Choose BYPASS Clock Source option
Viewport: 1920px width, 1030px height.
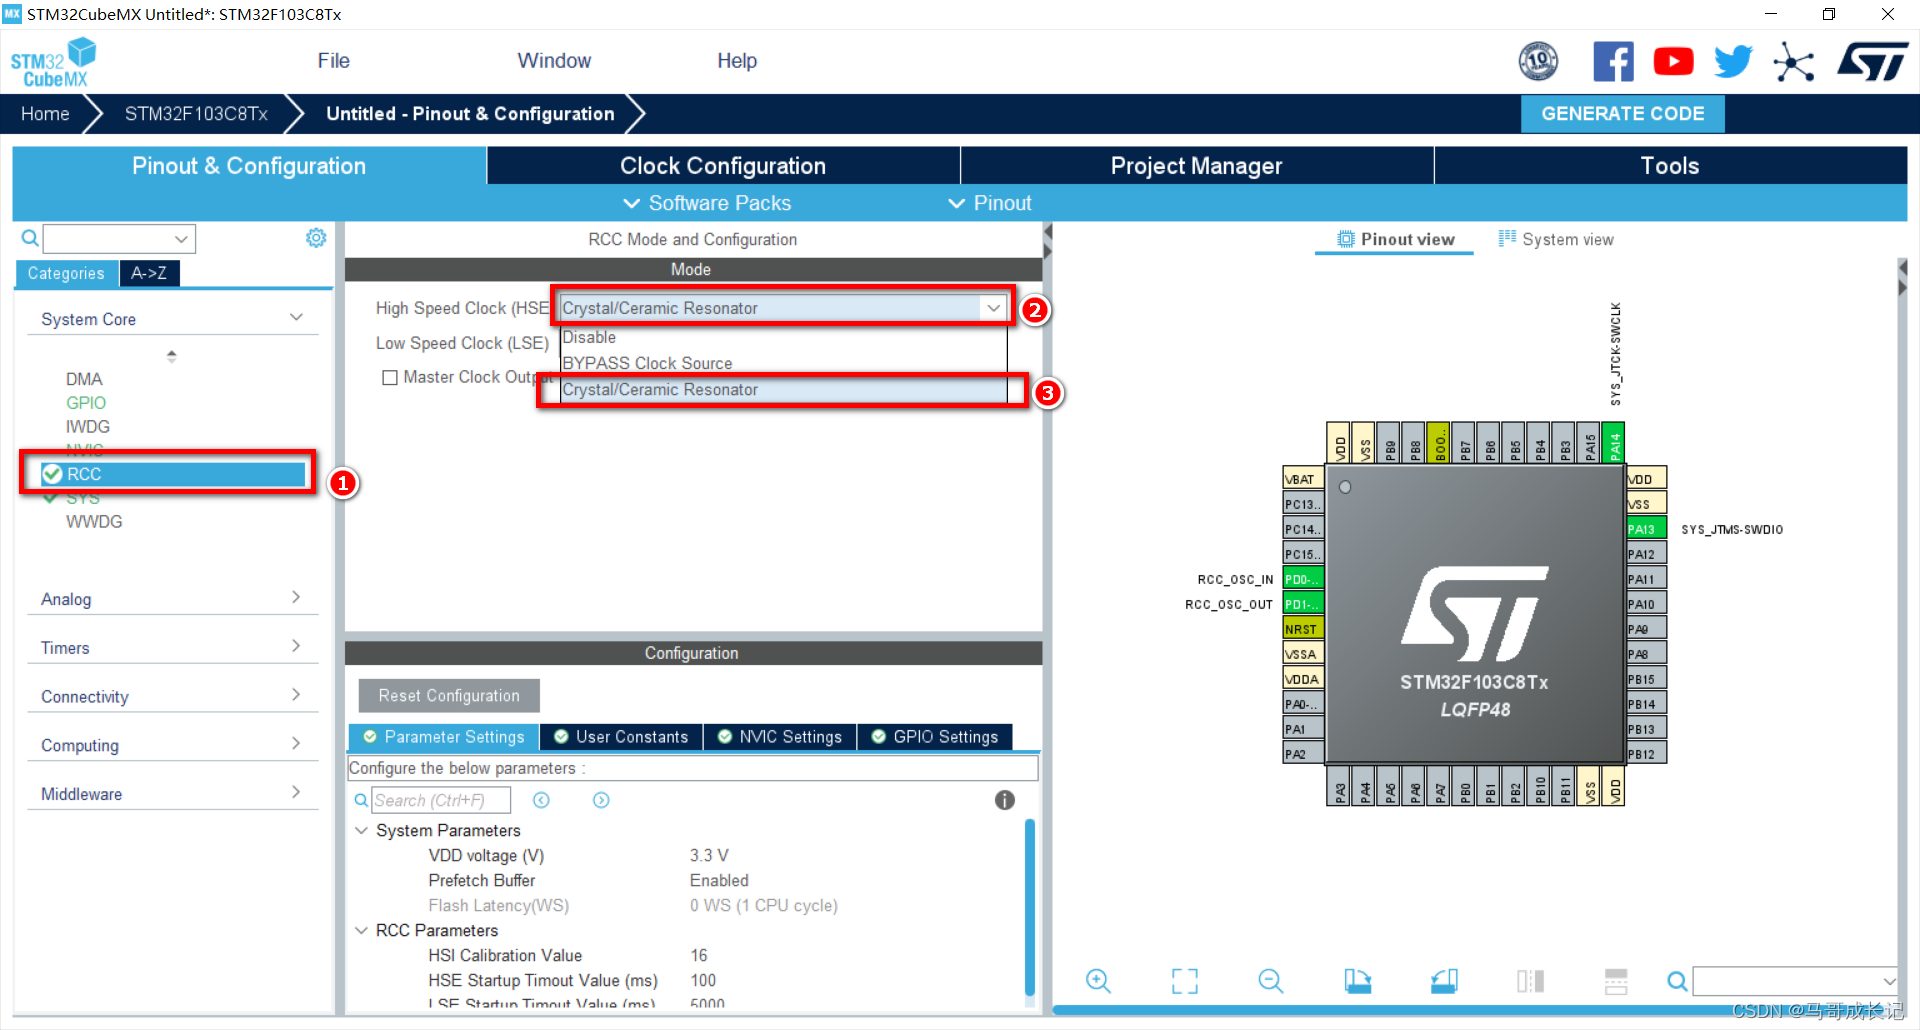pyautogui.click(x=783, y=363)
